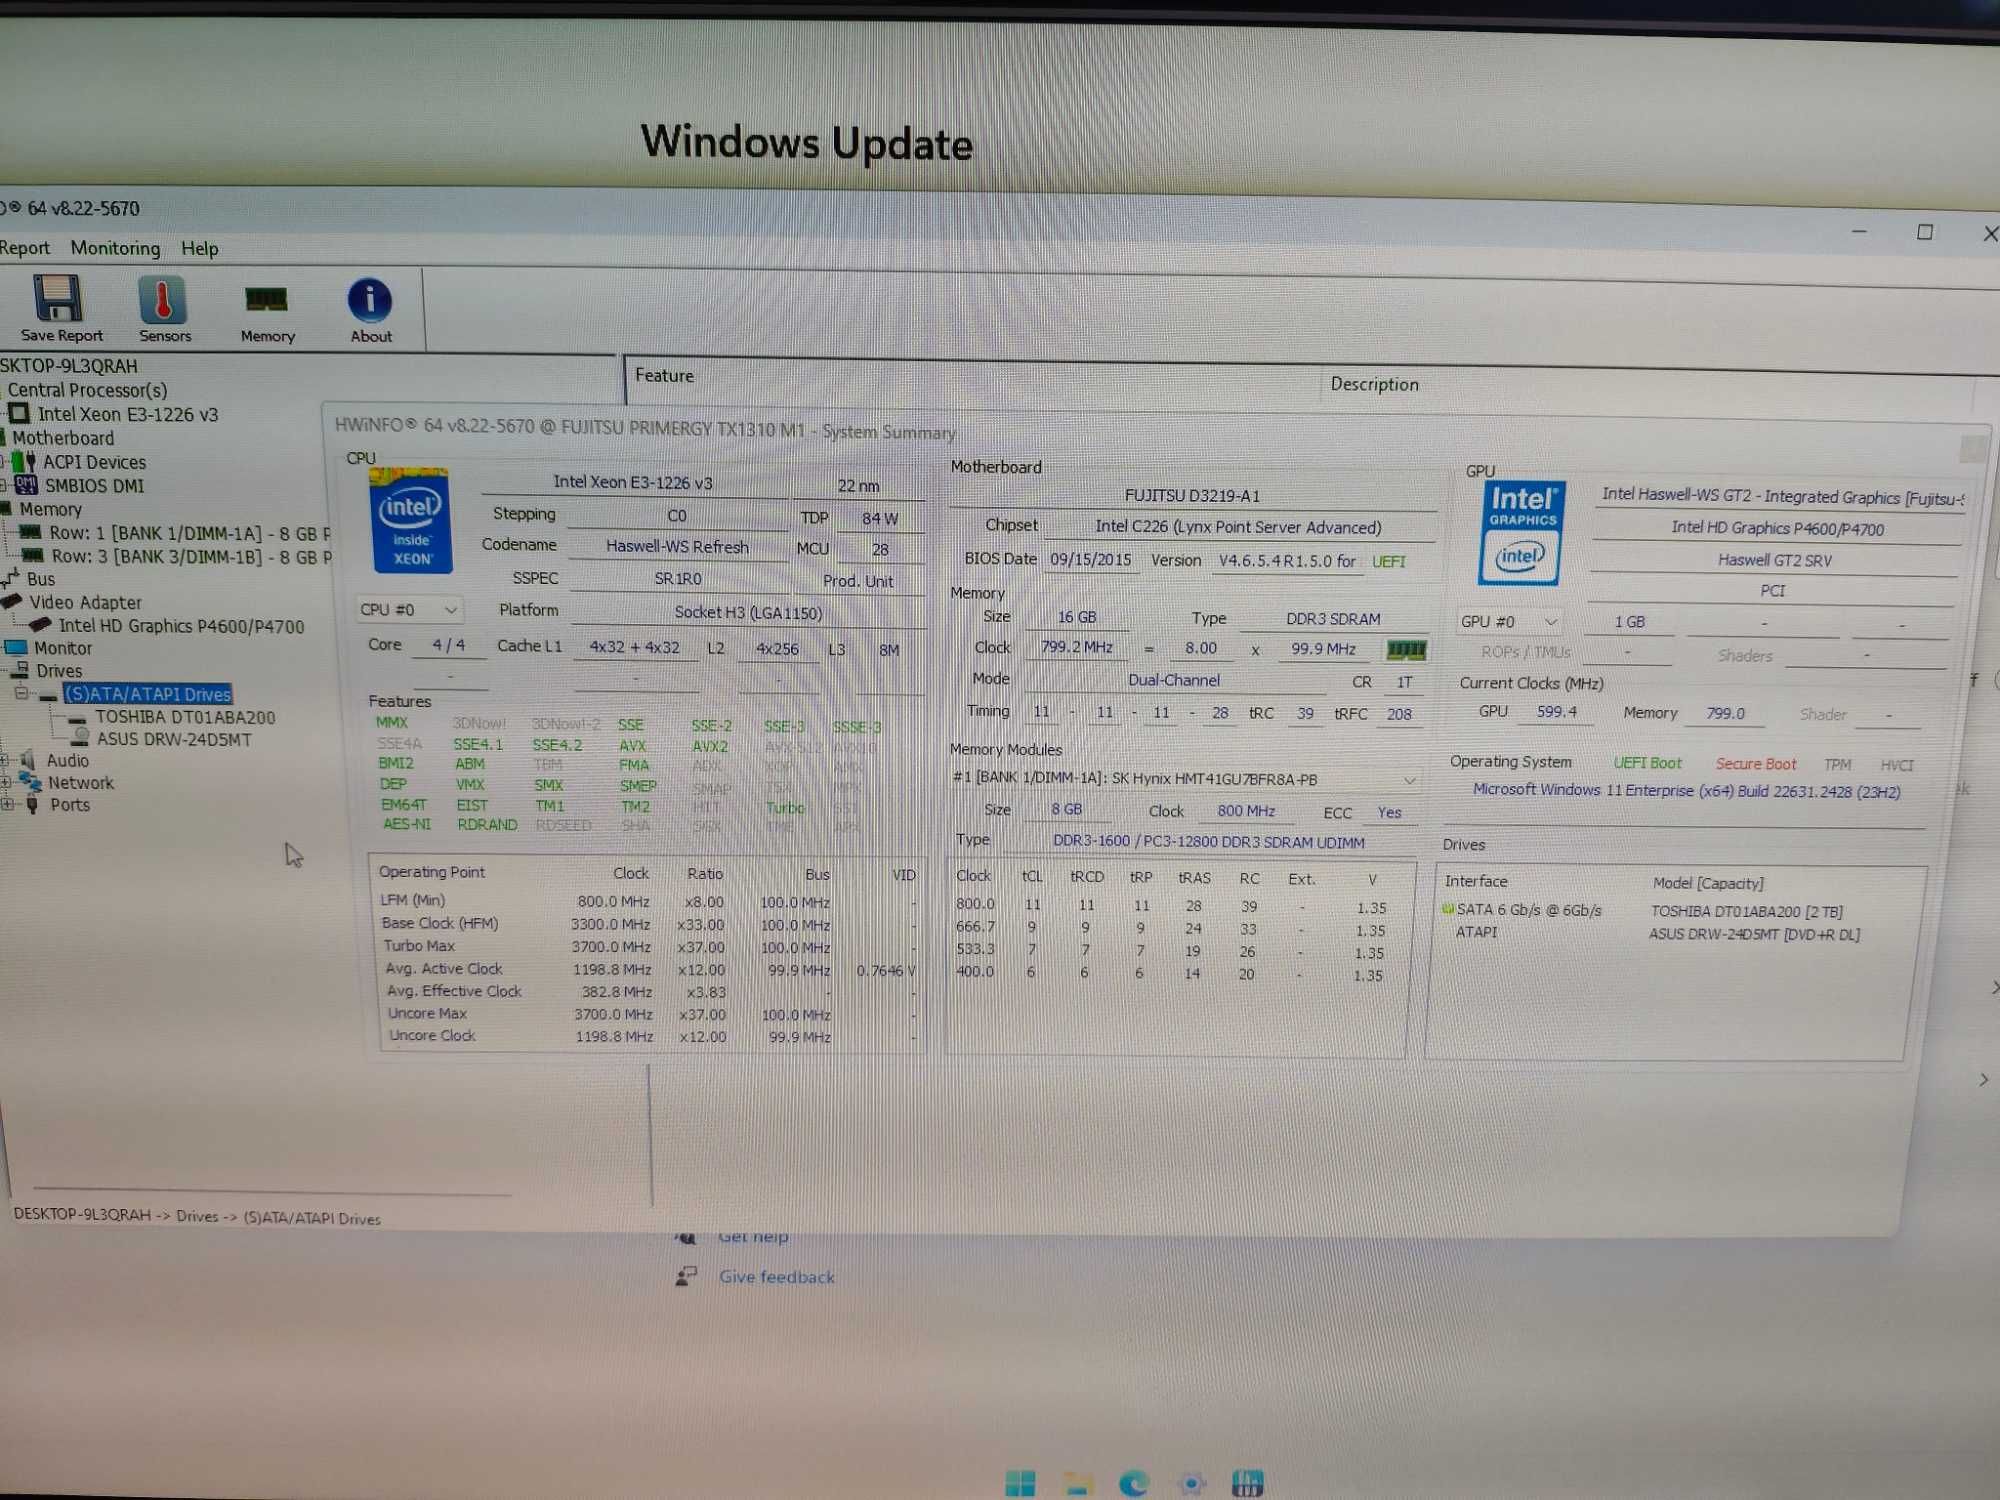Select ASUS DRW-24D5MT drive in tree
The height and width of the screenshot is (1500, 2000).
pos(173,740)
